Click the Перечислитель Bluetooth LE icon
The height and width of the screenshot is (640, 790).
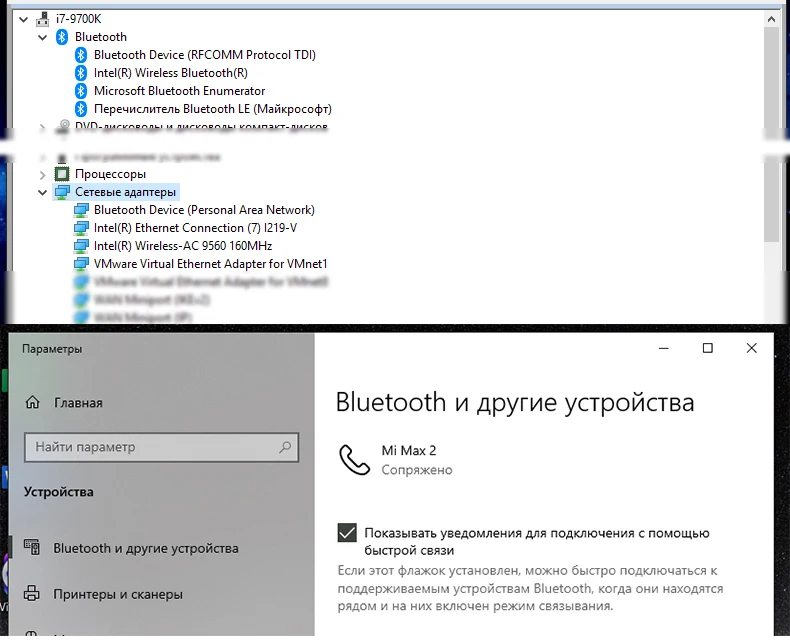pos(81,109)
